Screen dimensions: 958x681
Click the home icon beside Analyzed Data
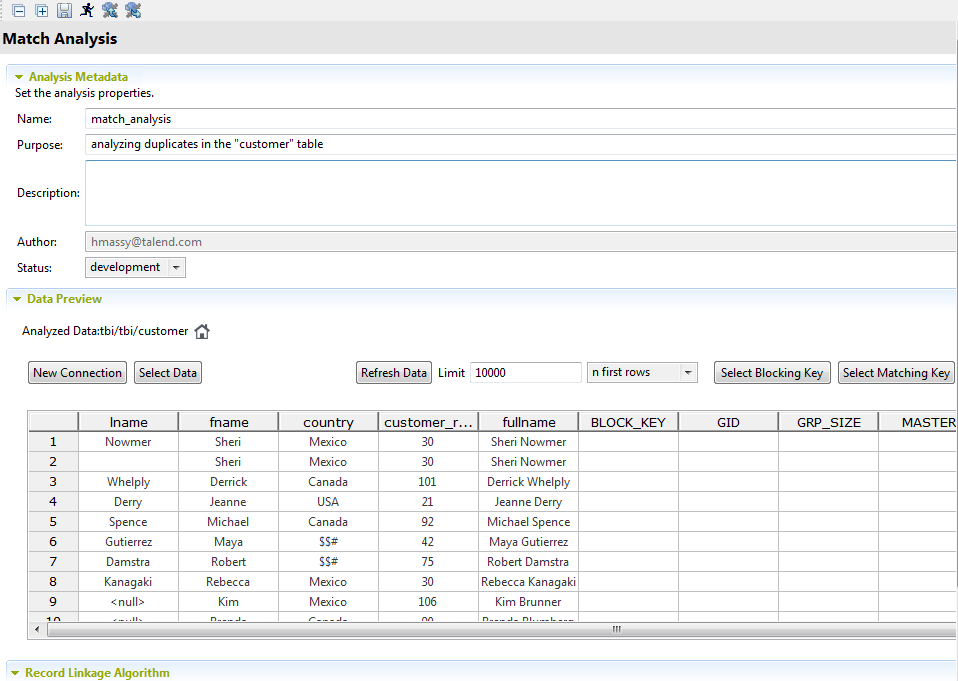click(x=202, y=332)
